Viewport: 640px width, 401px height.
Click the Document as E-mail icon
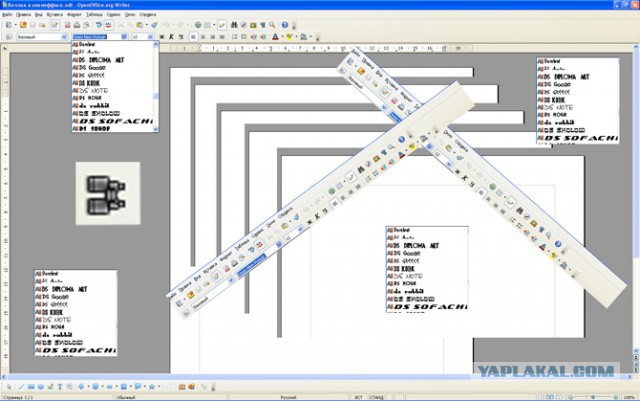click(x=42, y=25)
